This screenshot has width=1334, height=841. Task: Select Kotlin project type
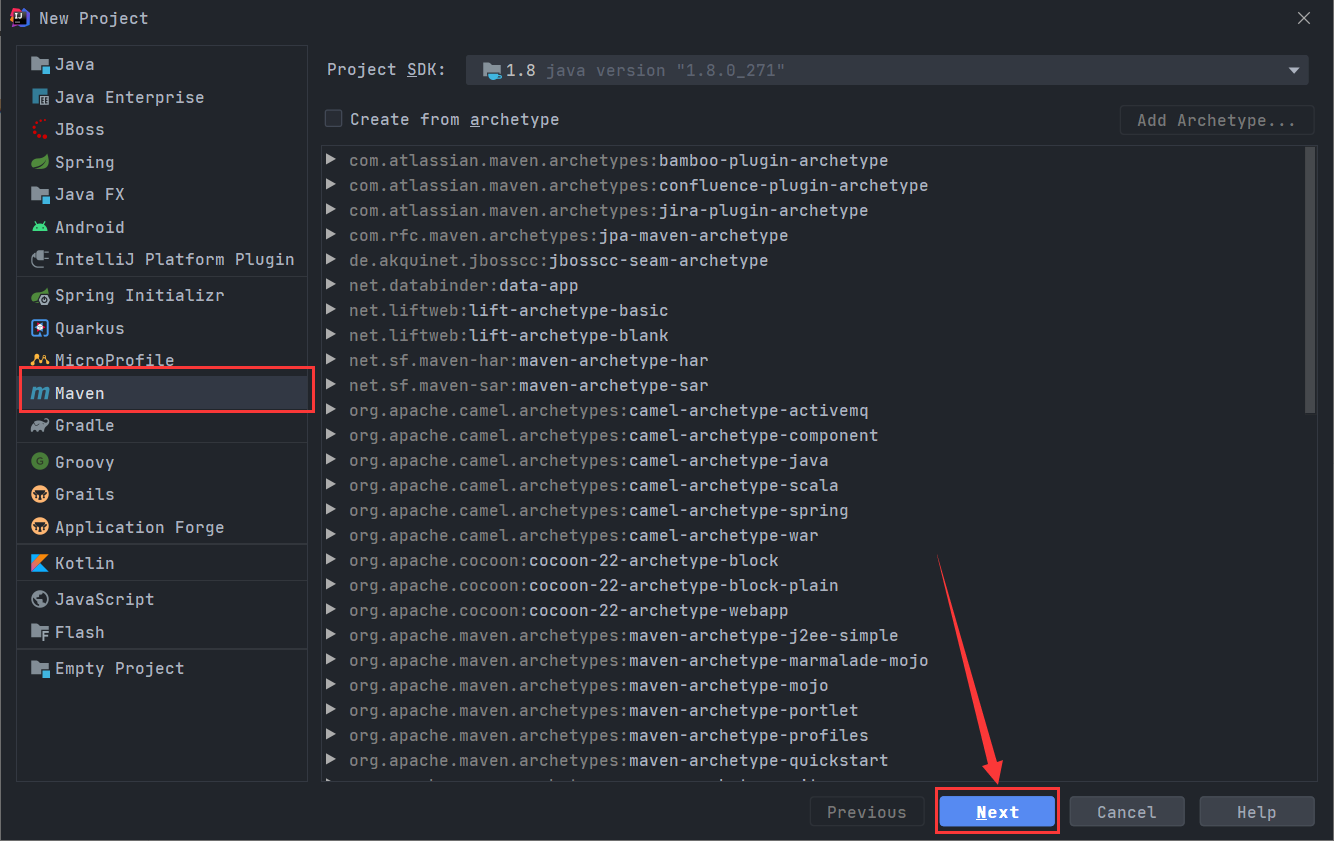(163, 563)
